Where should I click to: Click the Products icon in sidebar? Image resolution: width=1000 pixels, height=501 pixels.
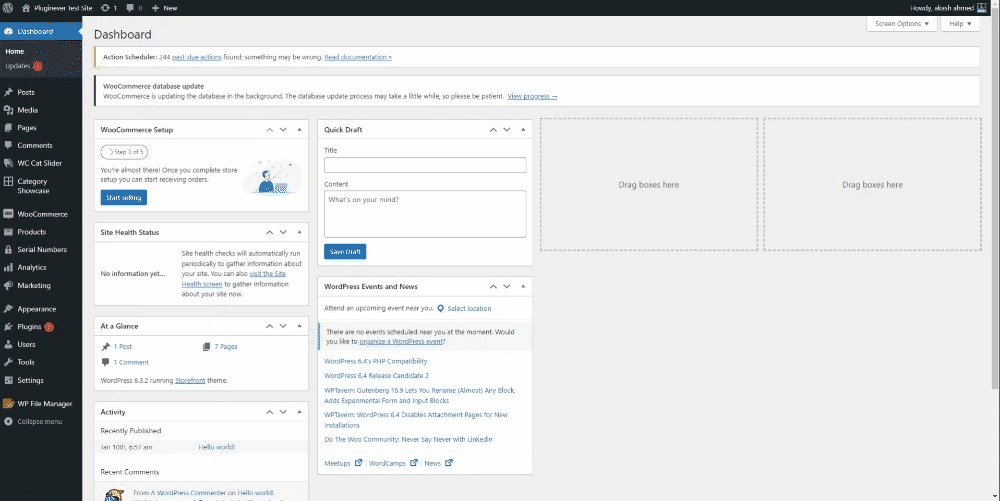click(x=8, y=232)
